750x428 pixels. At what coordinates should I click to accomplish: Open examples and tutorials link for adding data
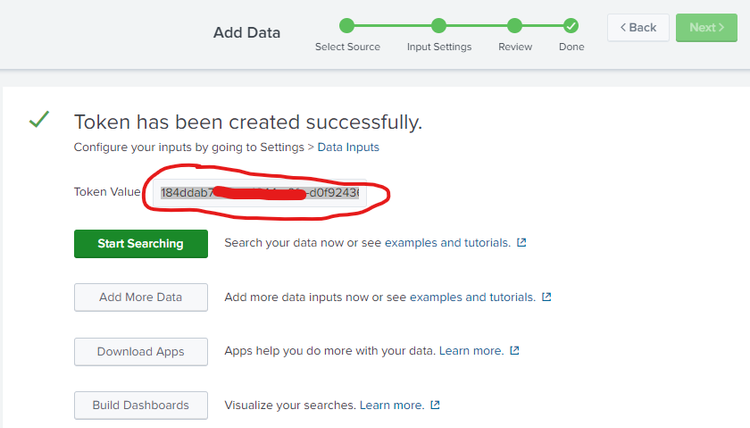(x=473, y=297)
